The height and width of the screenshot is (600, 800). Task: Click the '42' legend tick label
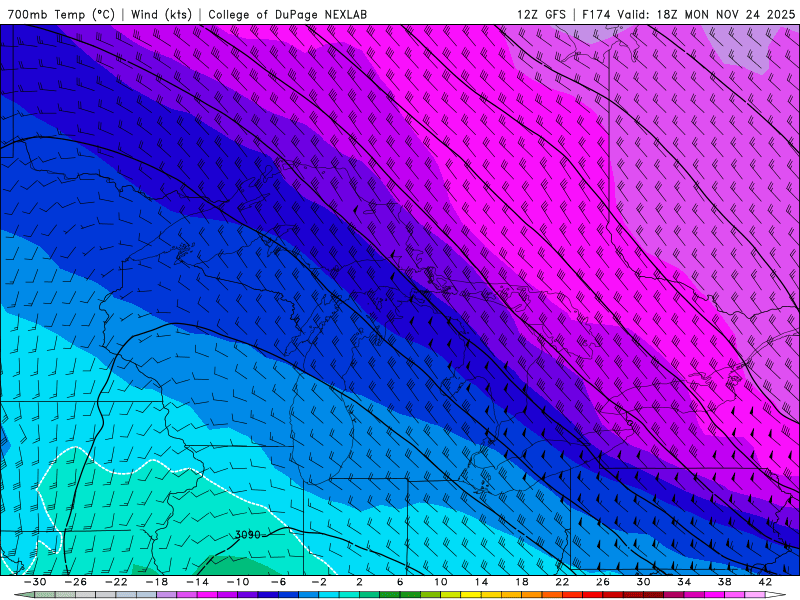(765, 582)
